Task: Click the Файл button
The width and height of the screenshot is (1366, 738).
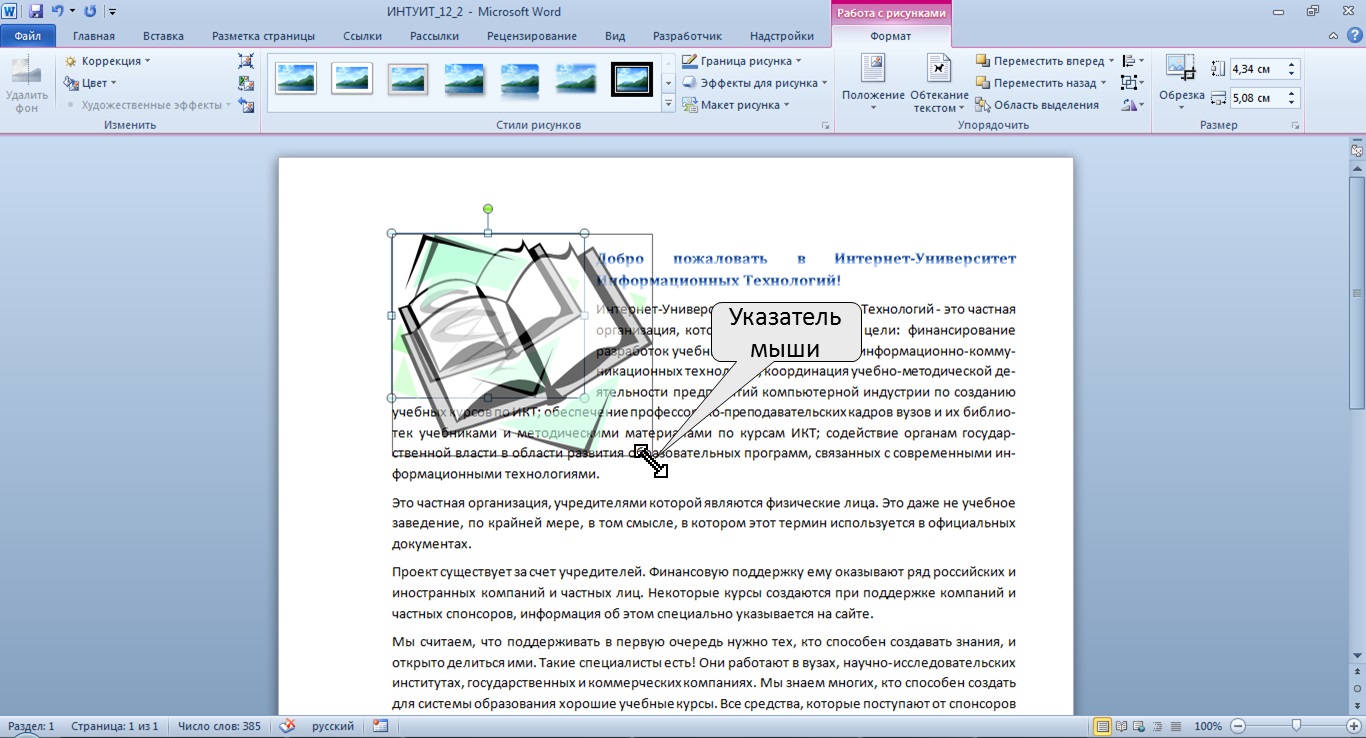Action: coord(28,36)
